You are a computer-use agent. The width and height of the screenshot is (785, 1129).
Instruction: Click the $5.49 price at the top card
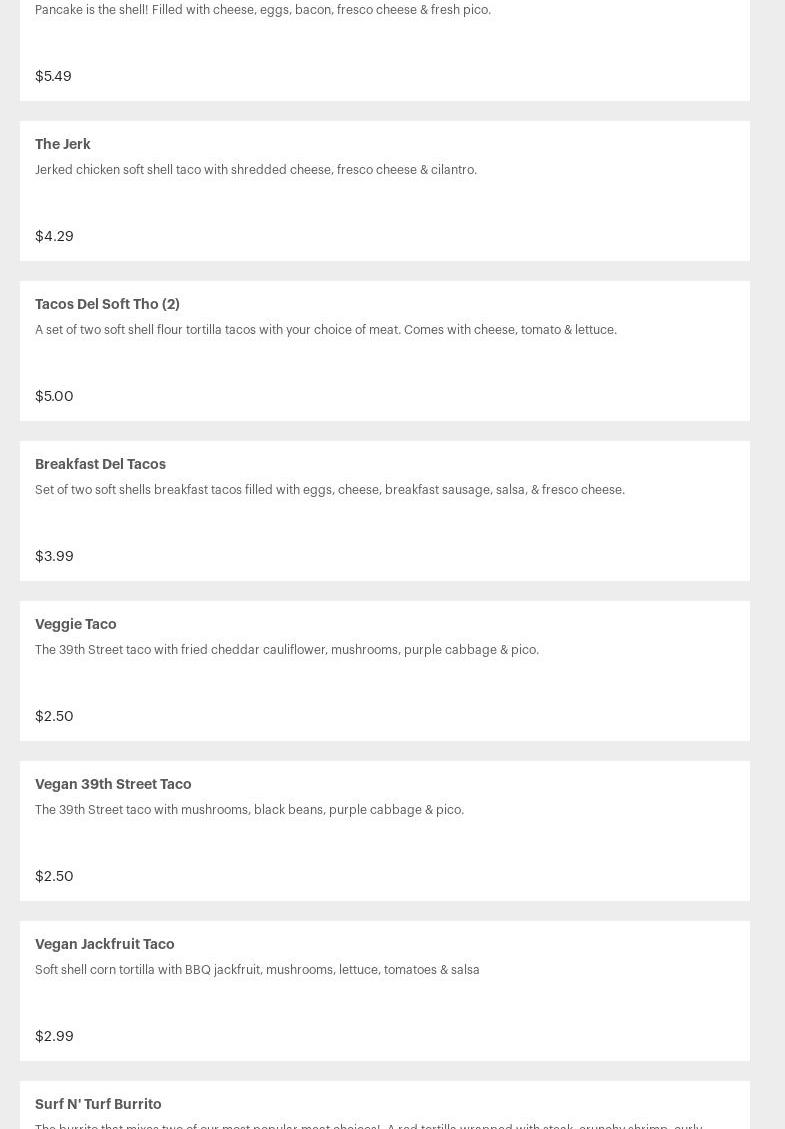click(53, 76)
